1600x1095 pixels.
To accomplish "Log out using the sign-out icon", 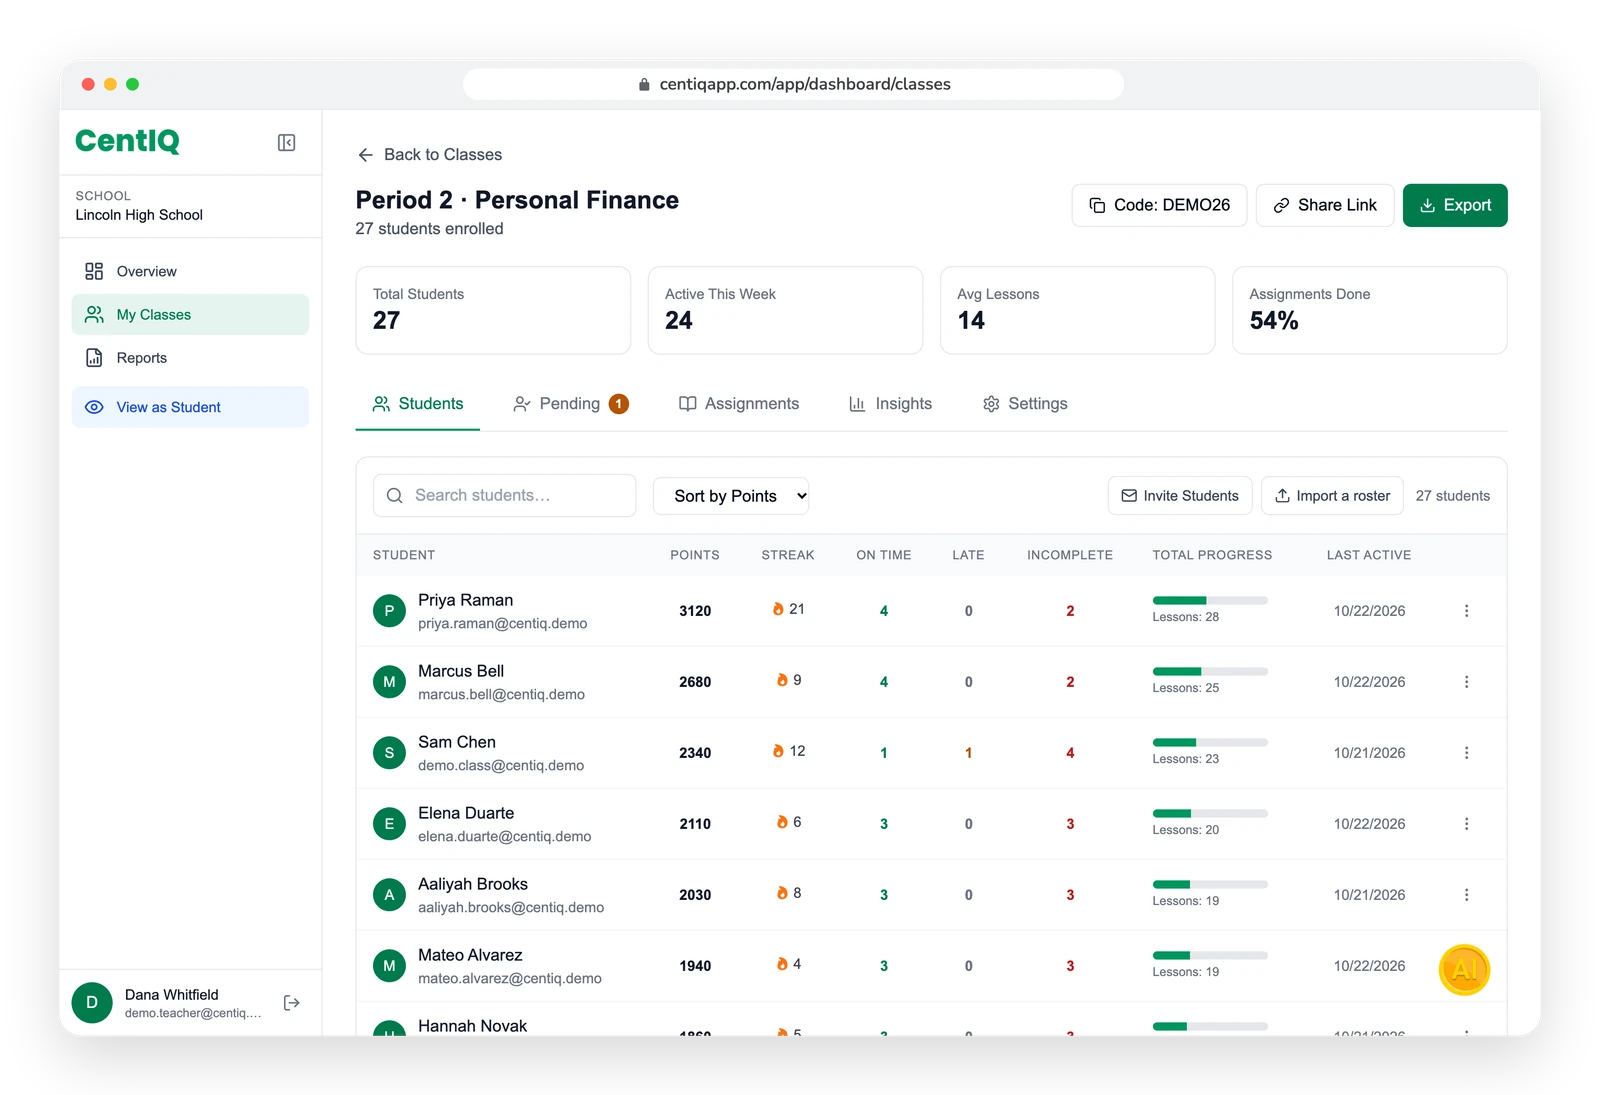I will tap(292, 1003).
